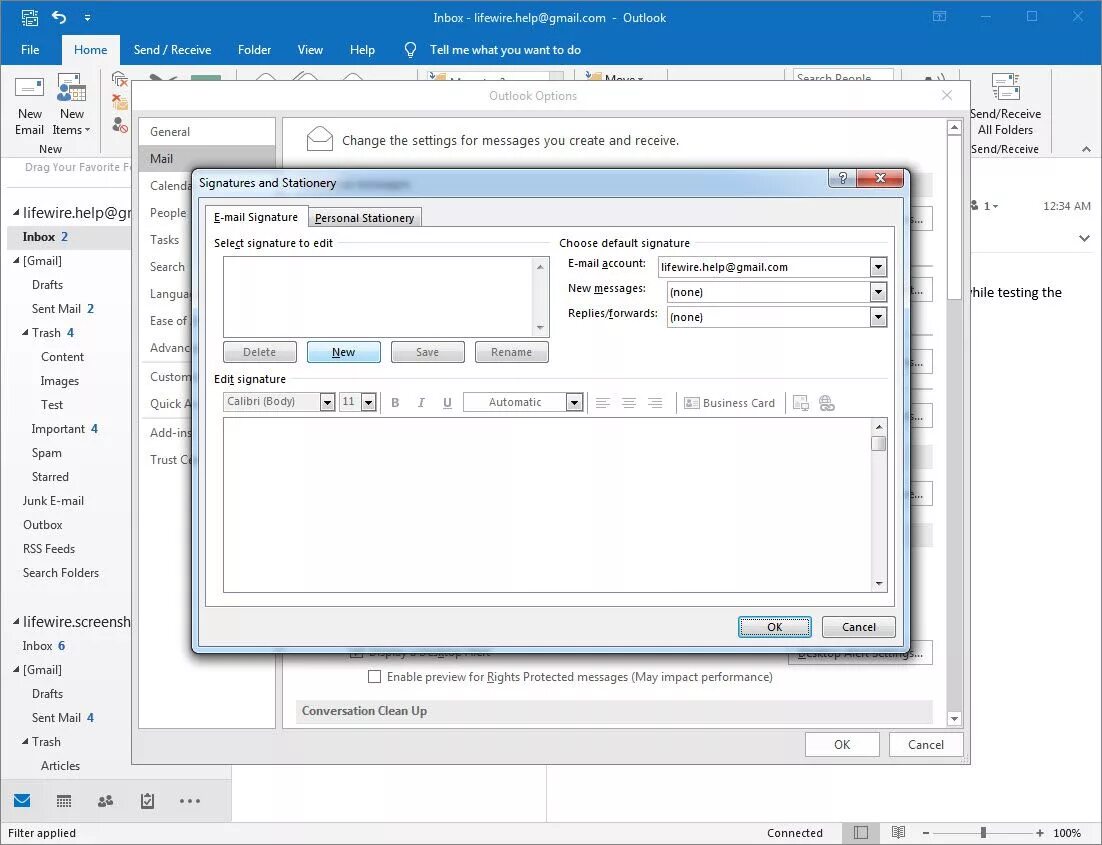
Task: Open the Help ribbon tab
Action: pos(363,50)
